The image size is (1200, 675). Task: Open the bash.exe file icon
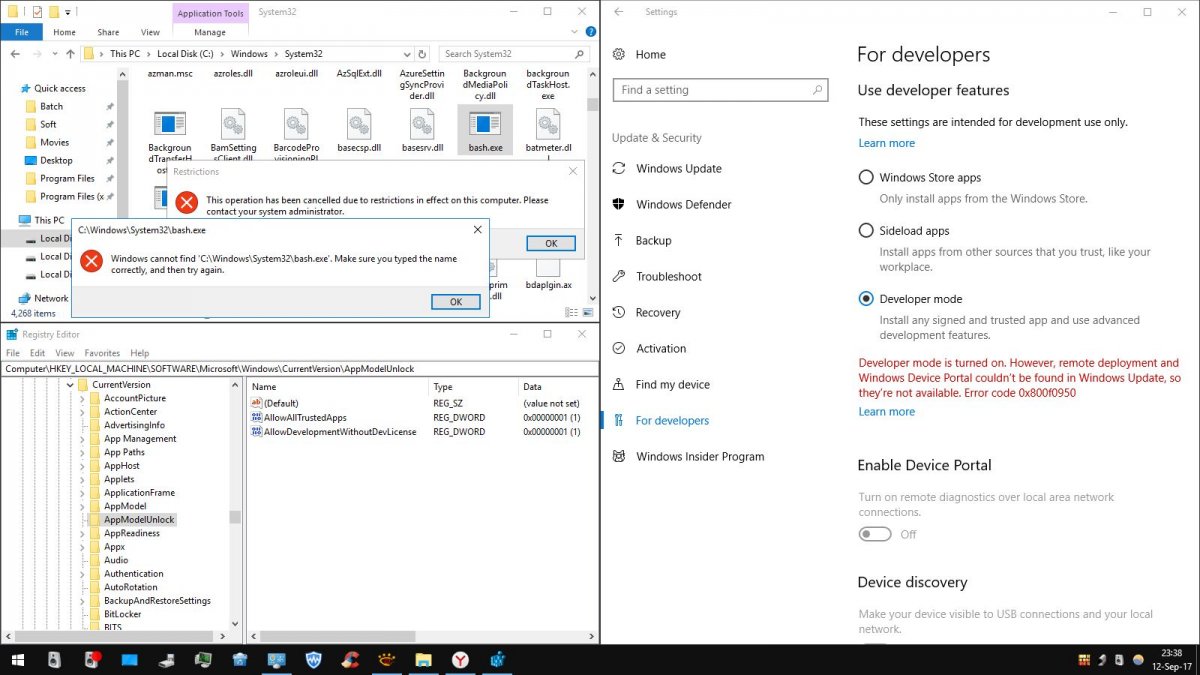(x=485, y=125)
